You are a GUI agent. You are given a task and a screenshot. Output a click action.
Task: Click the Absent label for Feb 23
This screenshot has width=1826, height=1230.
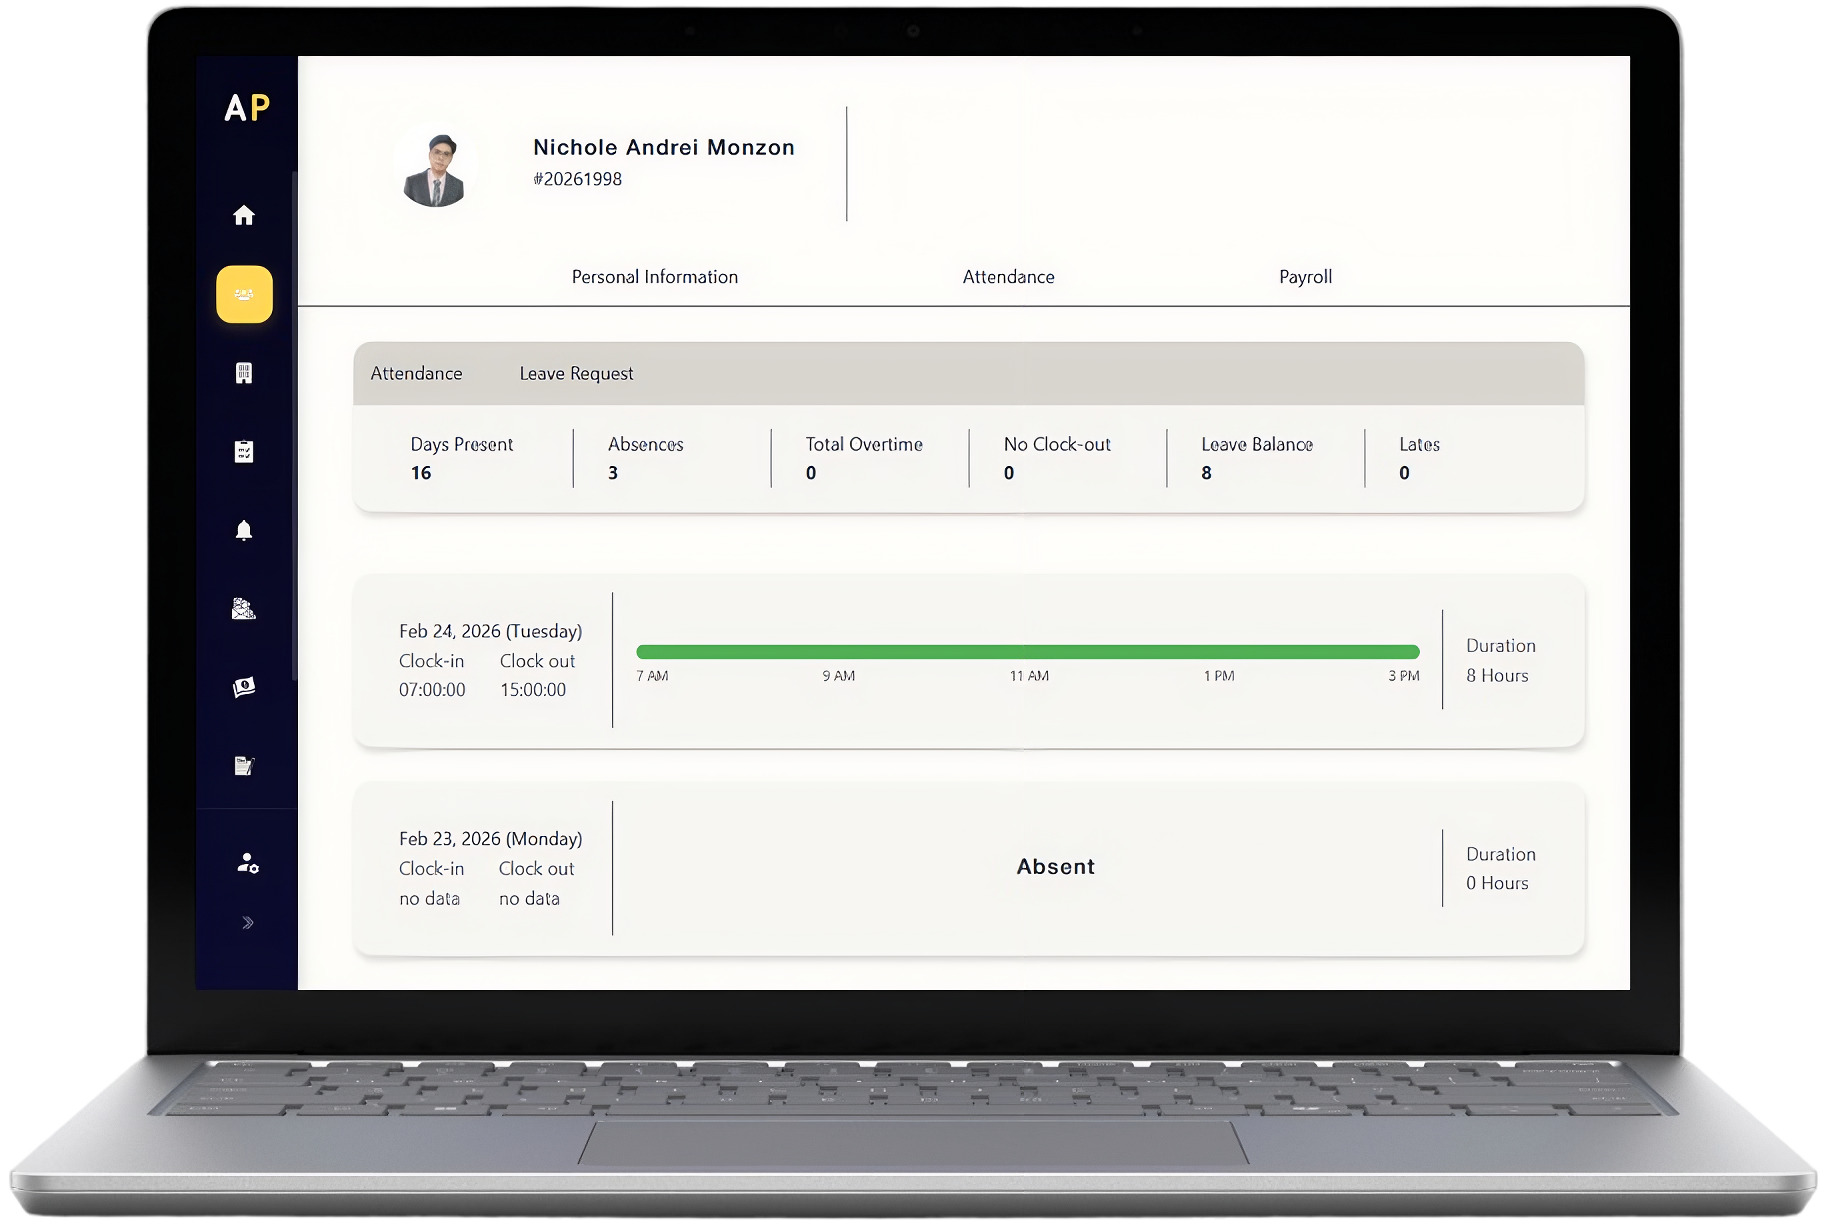(1055, 867)
